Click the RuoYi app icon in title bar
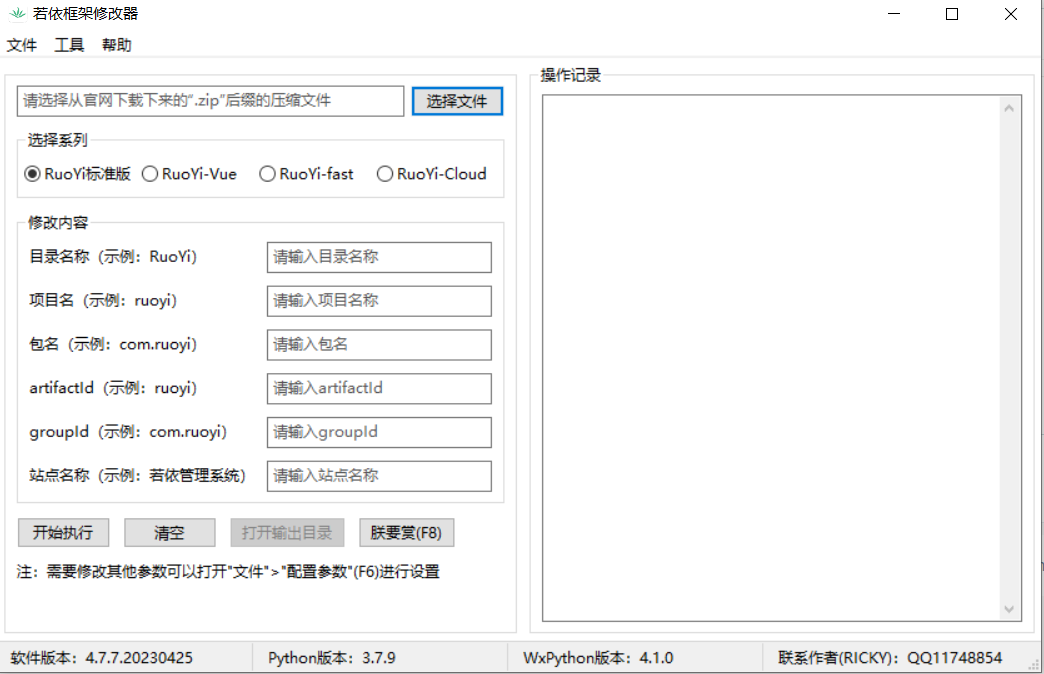This screenshot has width=1044, height=674. [16, 14]
